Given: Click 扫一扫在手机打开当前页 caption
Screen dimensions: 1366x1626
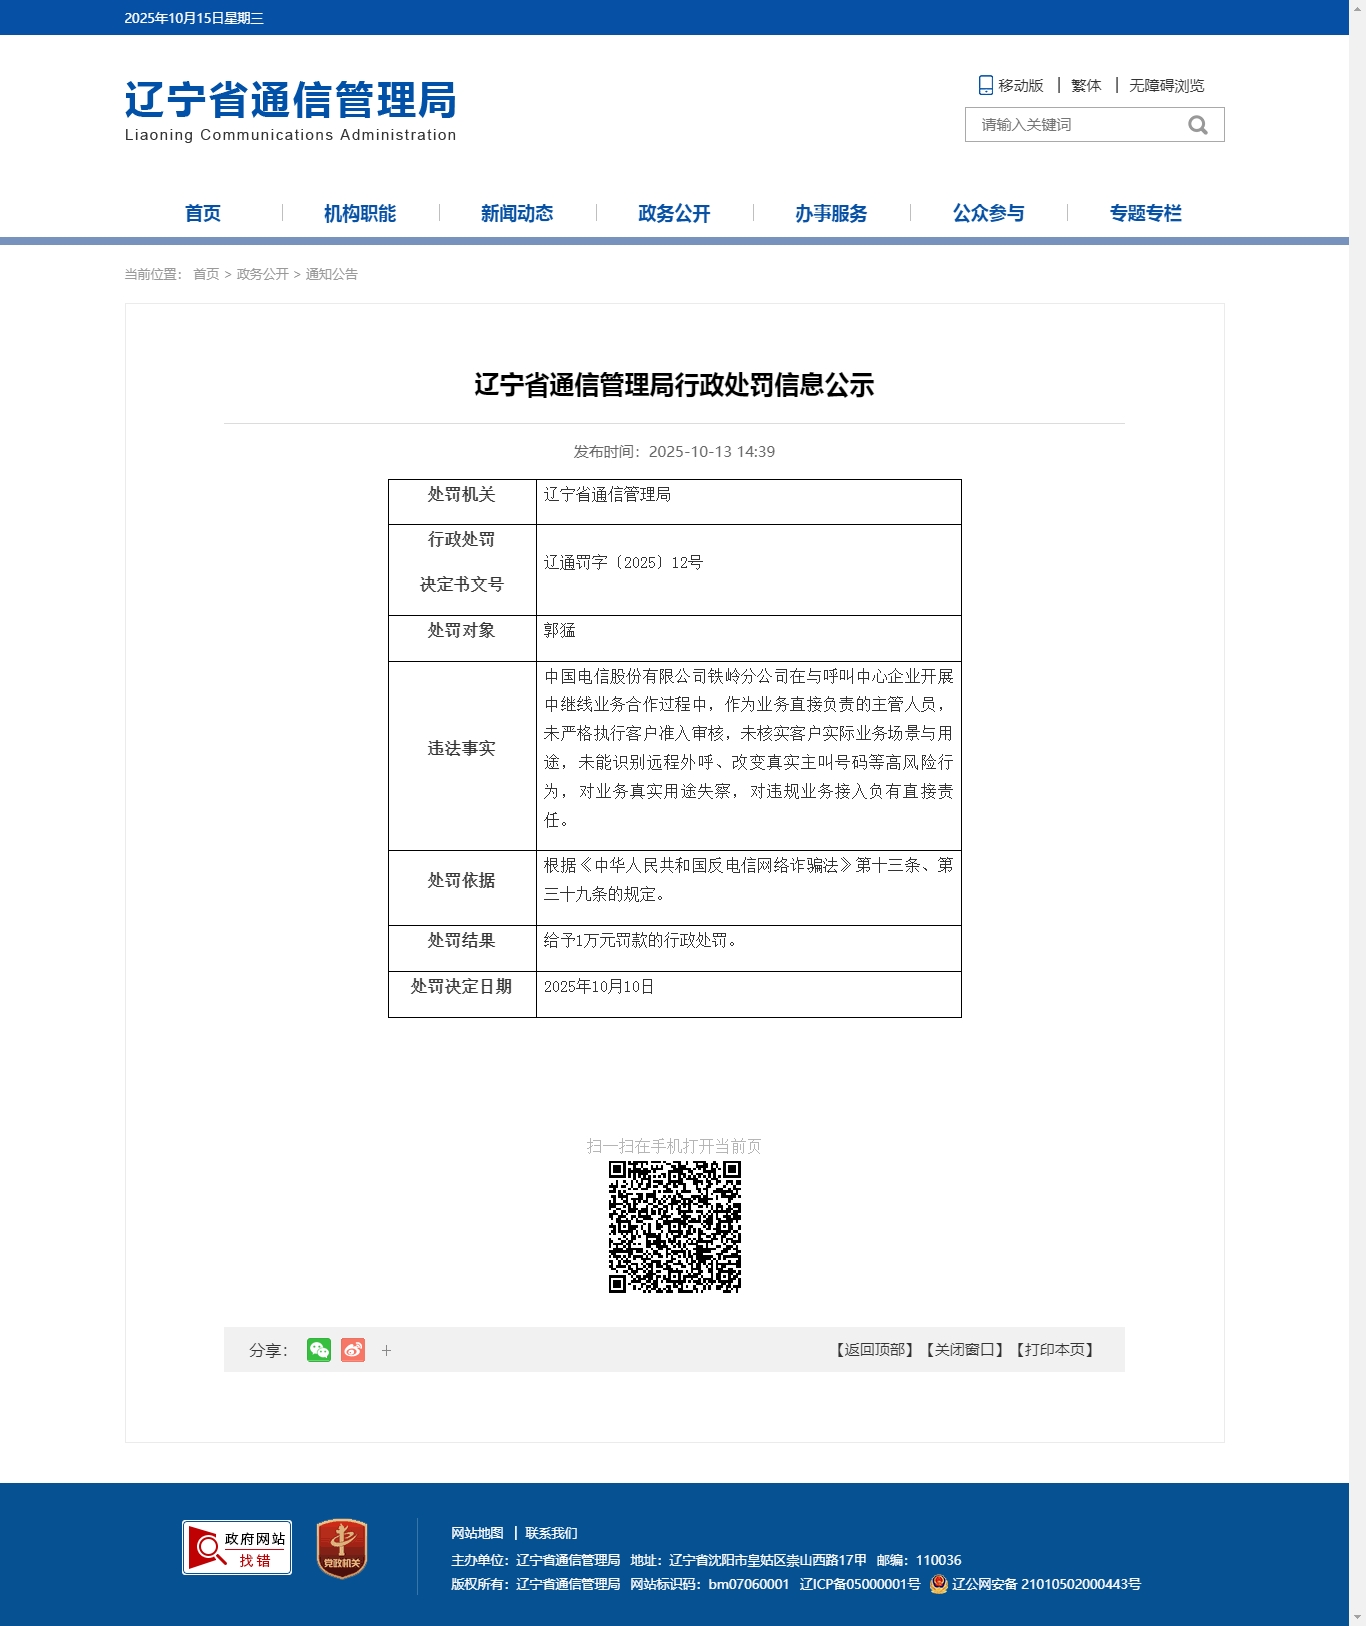Looking at the screenshot, I should point(674,1146).
